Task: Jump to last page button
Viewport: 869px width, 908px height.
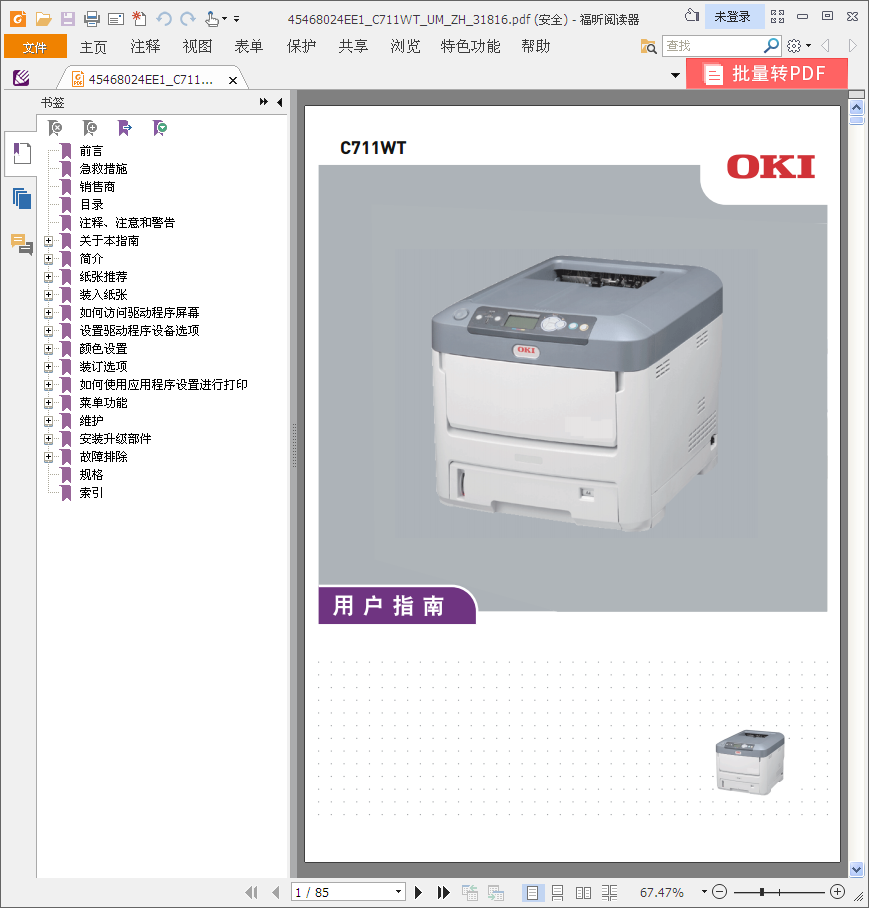Action: coord(443,892)
